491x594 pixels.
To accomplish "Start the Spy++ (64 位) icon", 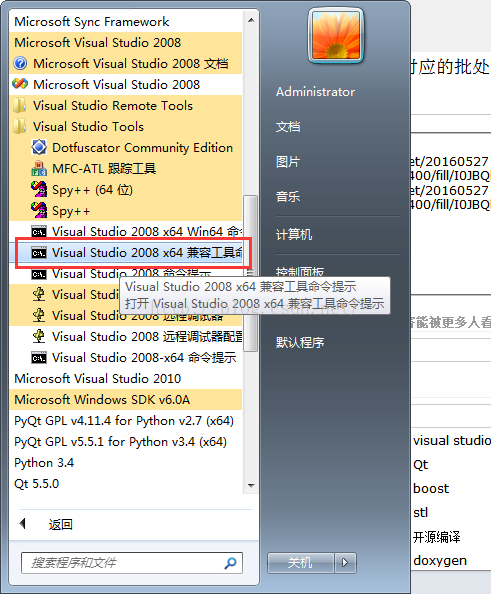I will 39,189.
